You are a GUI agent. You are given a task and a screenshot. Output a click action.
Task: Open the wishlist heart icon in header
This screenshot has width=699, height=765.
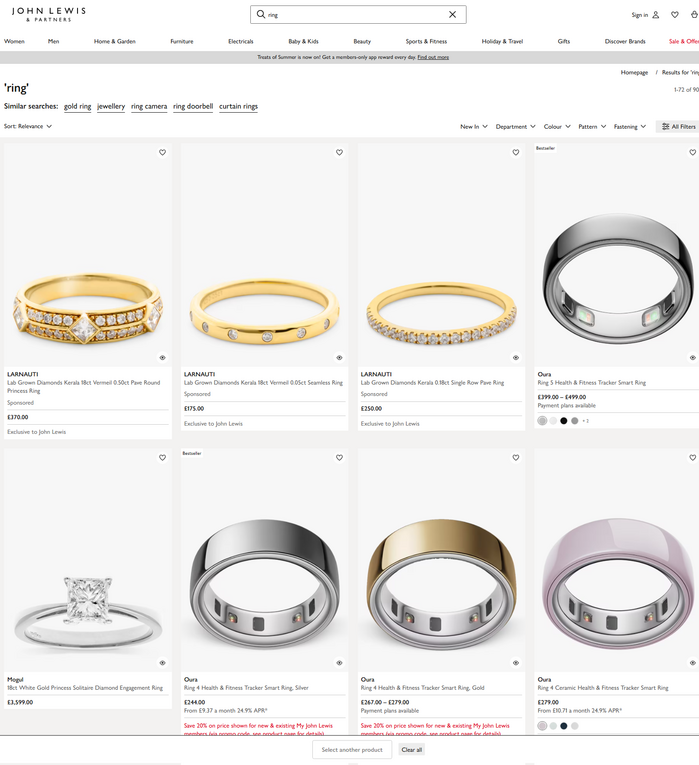tap(675, 15)
